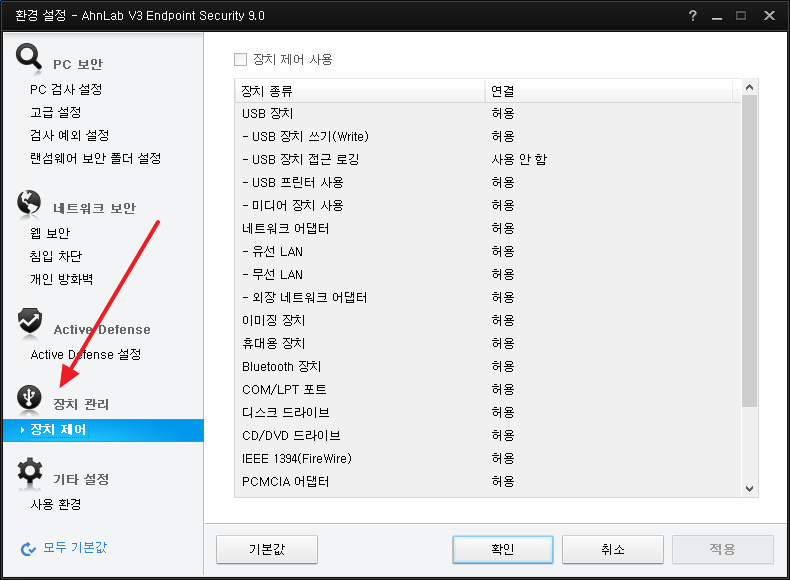790x580 pixels.
Task: Open 사용 환경 settings
Action: click(55, 504)
